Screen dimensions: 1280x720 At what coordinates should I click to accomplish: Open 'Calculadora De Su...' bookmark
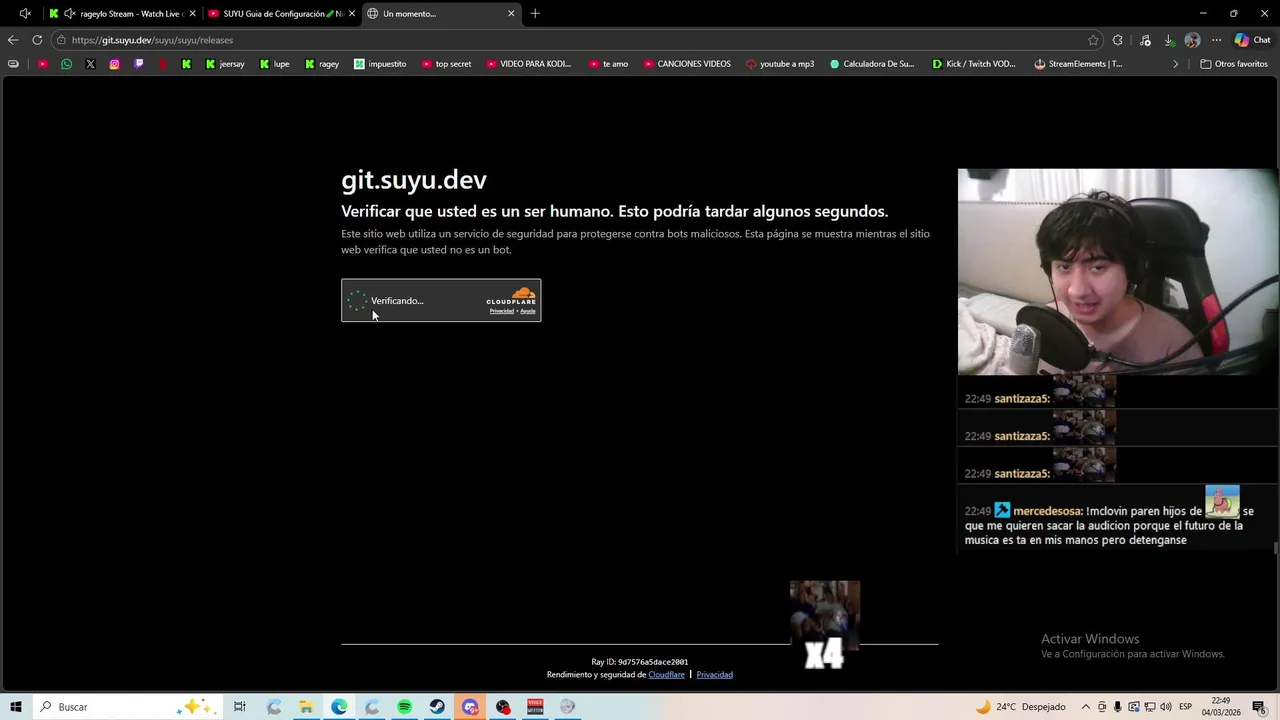(871, 64)
